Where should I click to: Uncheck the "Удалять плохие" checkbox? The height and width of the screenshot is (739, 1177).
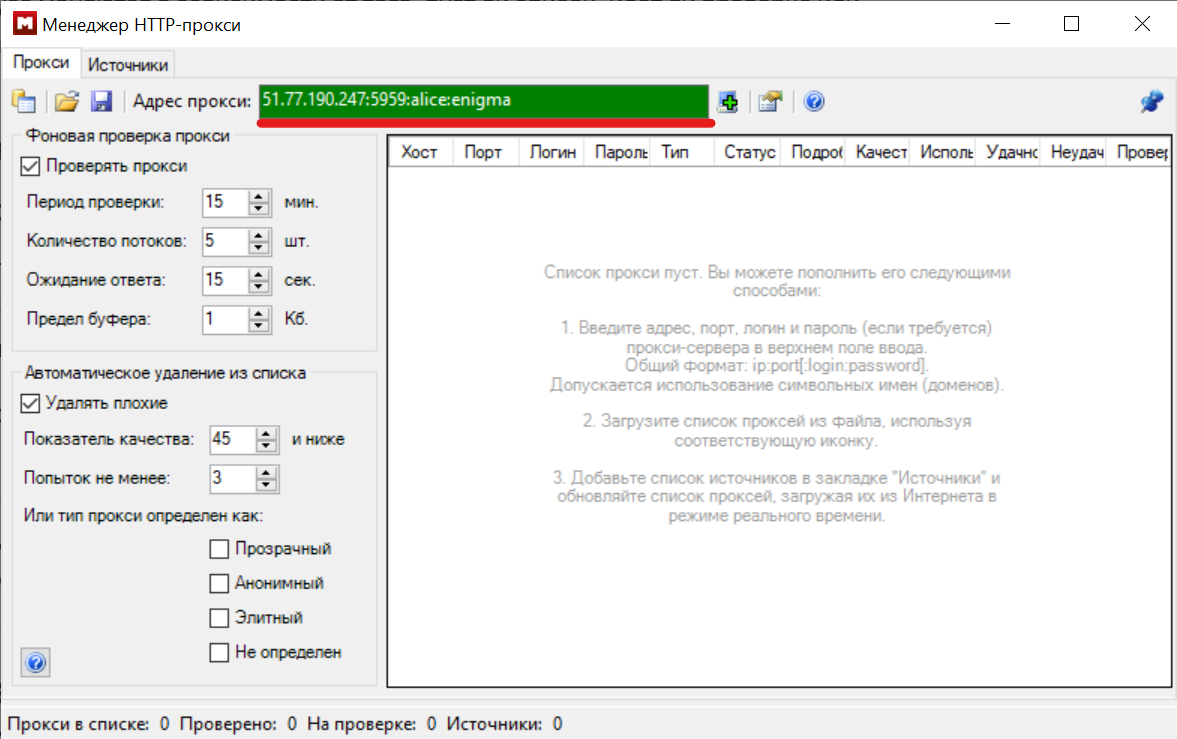[x=30, y=403]
